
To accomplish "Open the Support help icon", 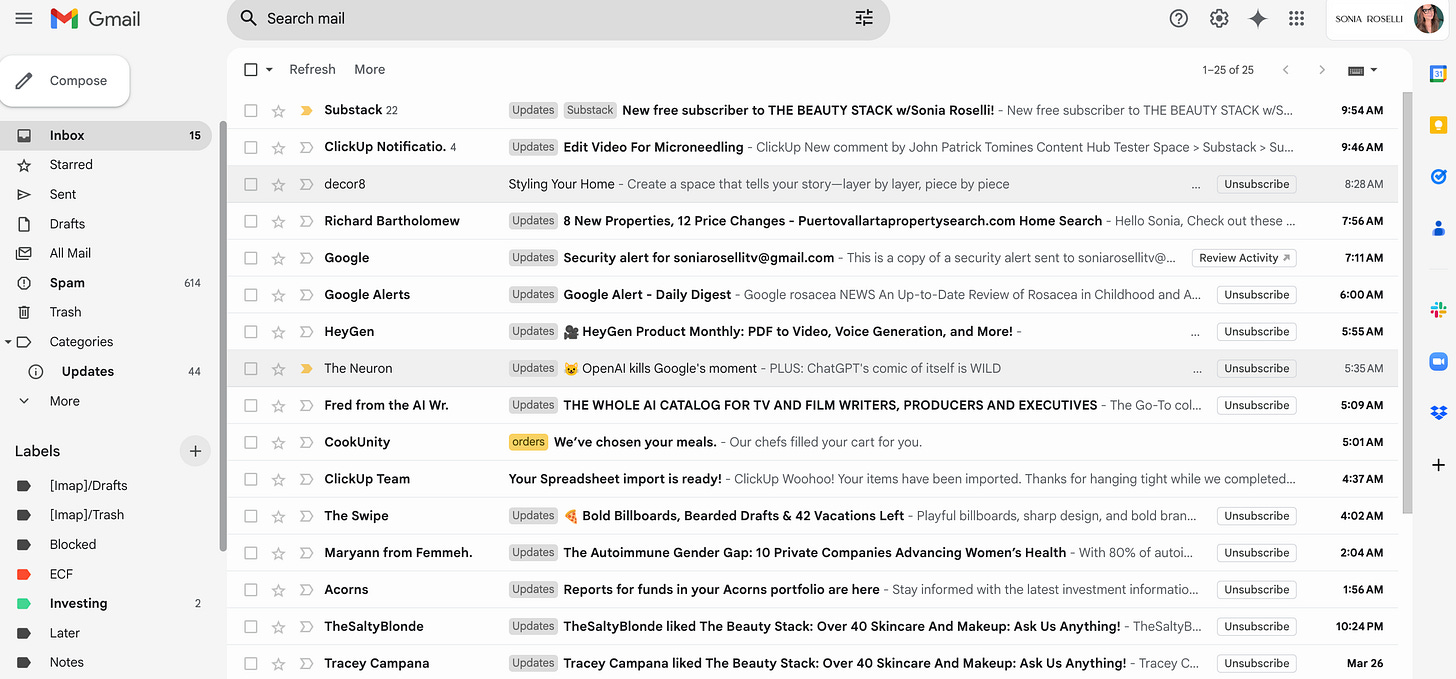I will coord(1179,18).
